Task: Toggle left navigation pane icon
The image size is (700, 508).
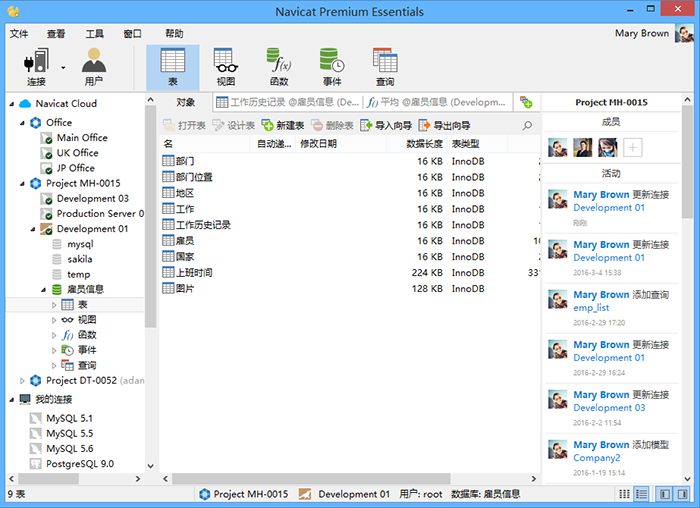Action: point(665,494)
